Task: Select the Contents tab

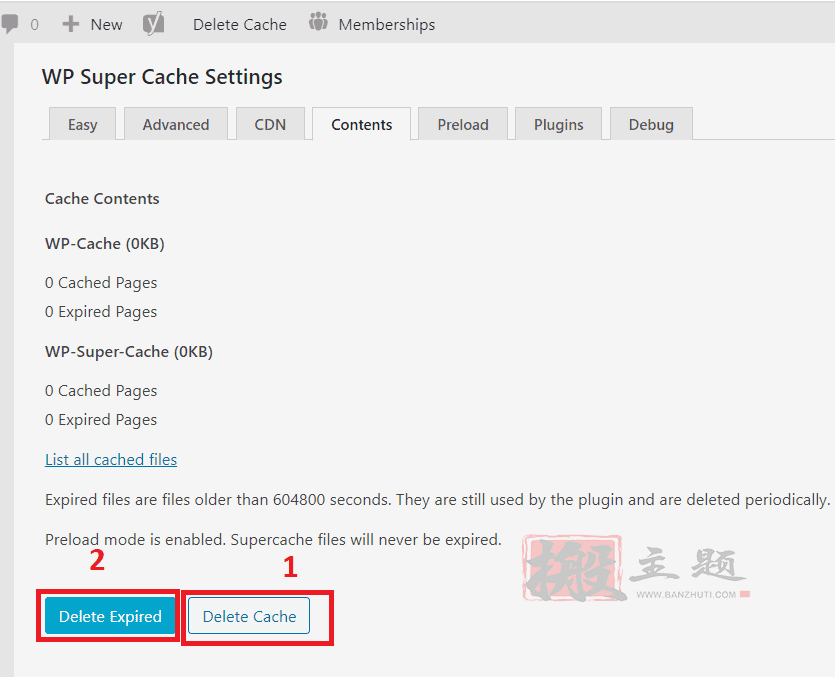Action: click(361, 125)
